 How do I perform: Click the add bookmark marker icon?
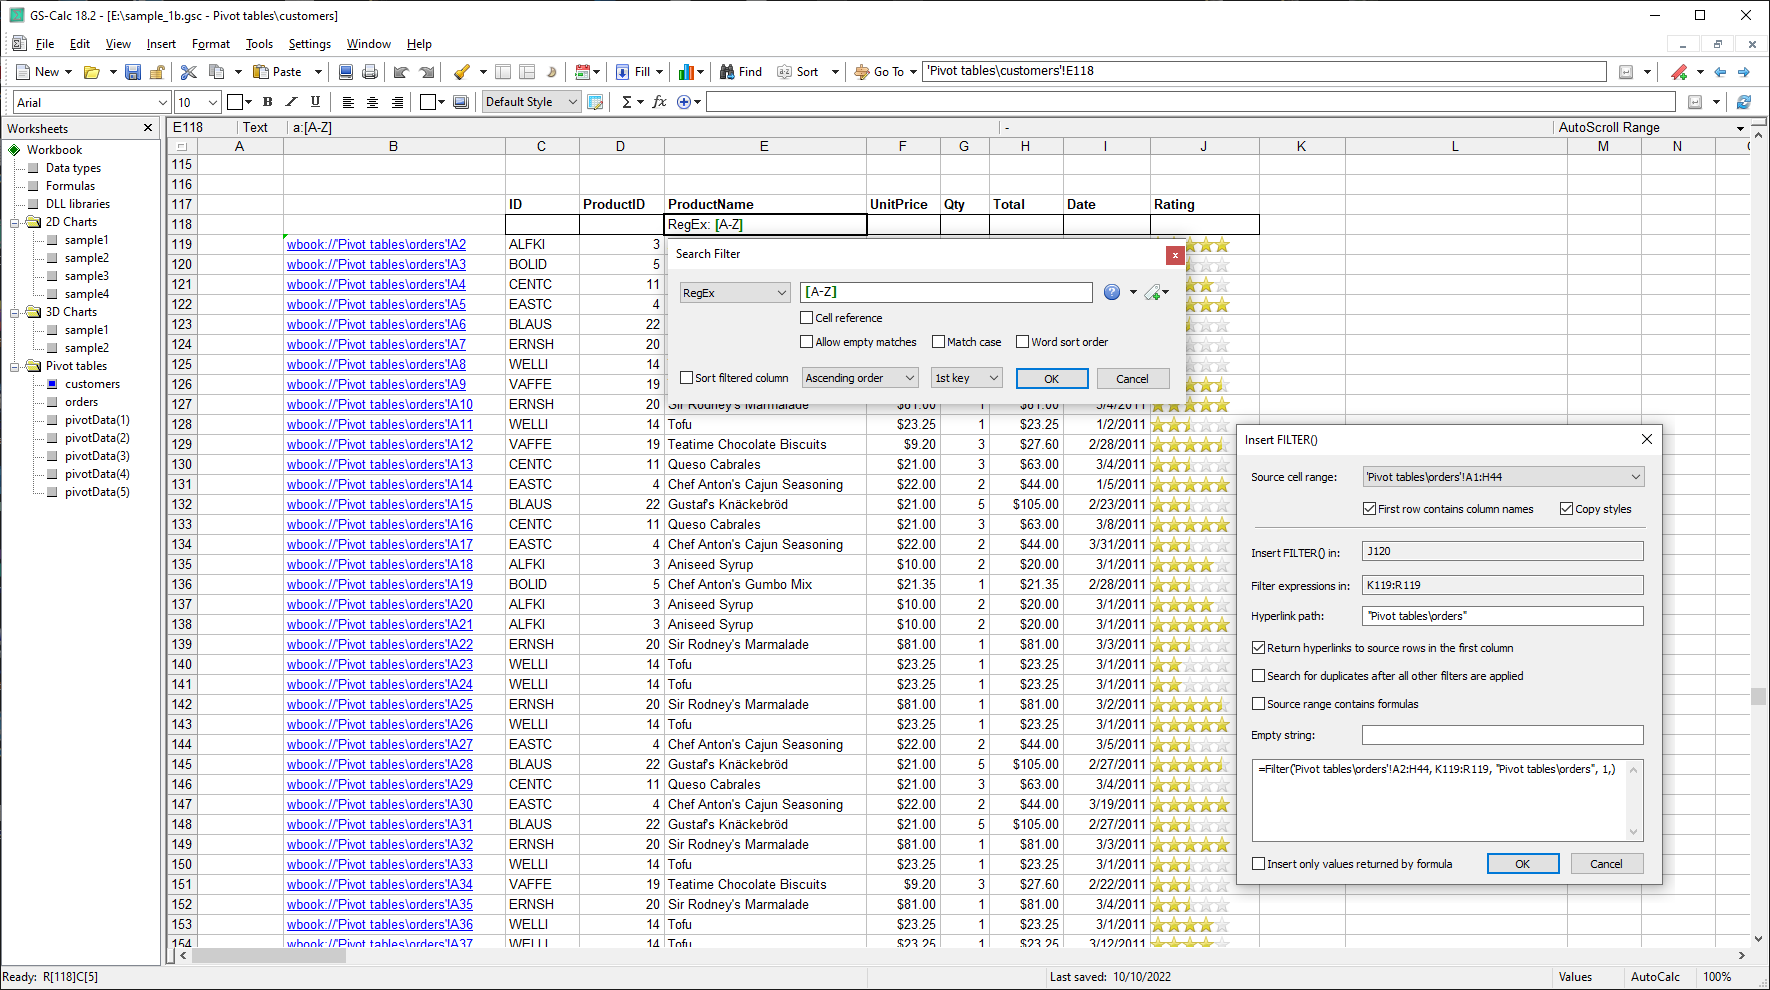[1679, 72]
